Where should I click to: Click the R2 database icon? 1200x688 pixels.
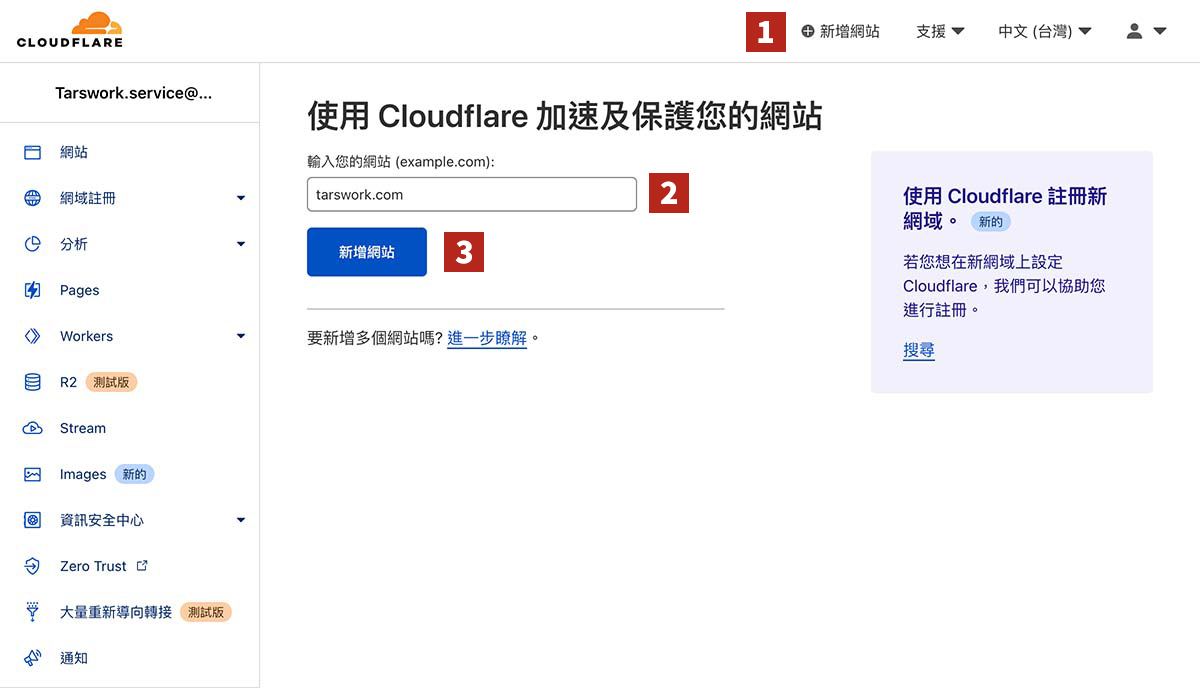(x=32, y=382)
